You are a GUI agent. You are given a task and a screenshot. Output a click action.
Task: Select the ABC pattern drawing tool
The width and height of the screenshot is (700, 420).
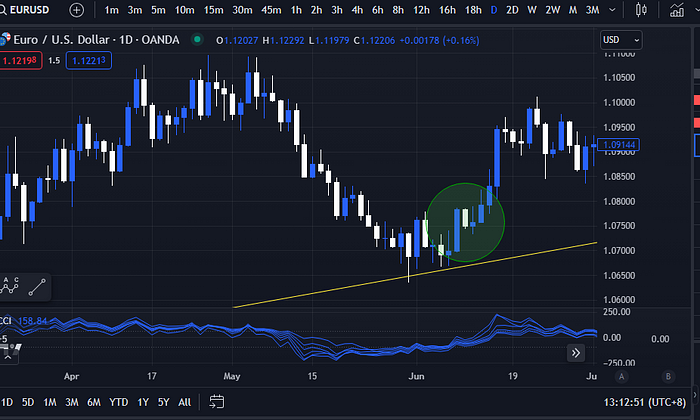[11, 286]
